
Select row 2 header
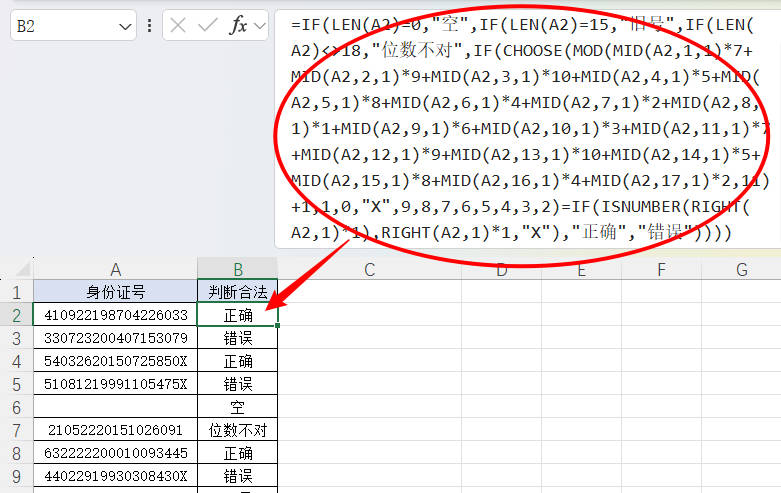(16, 315)
